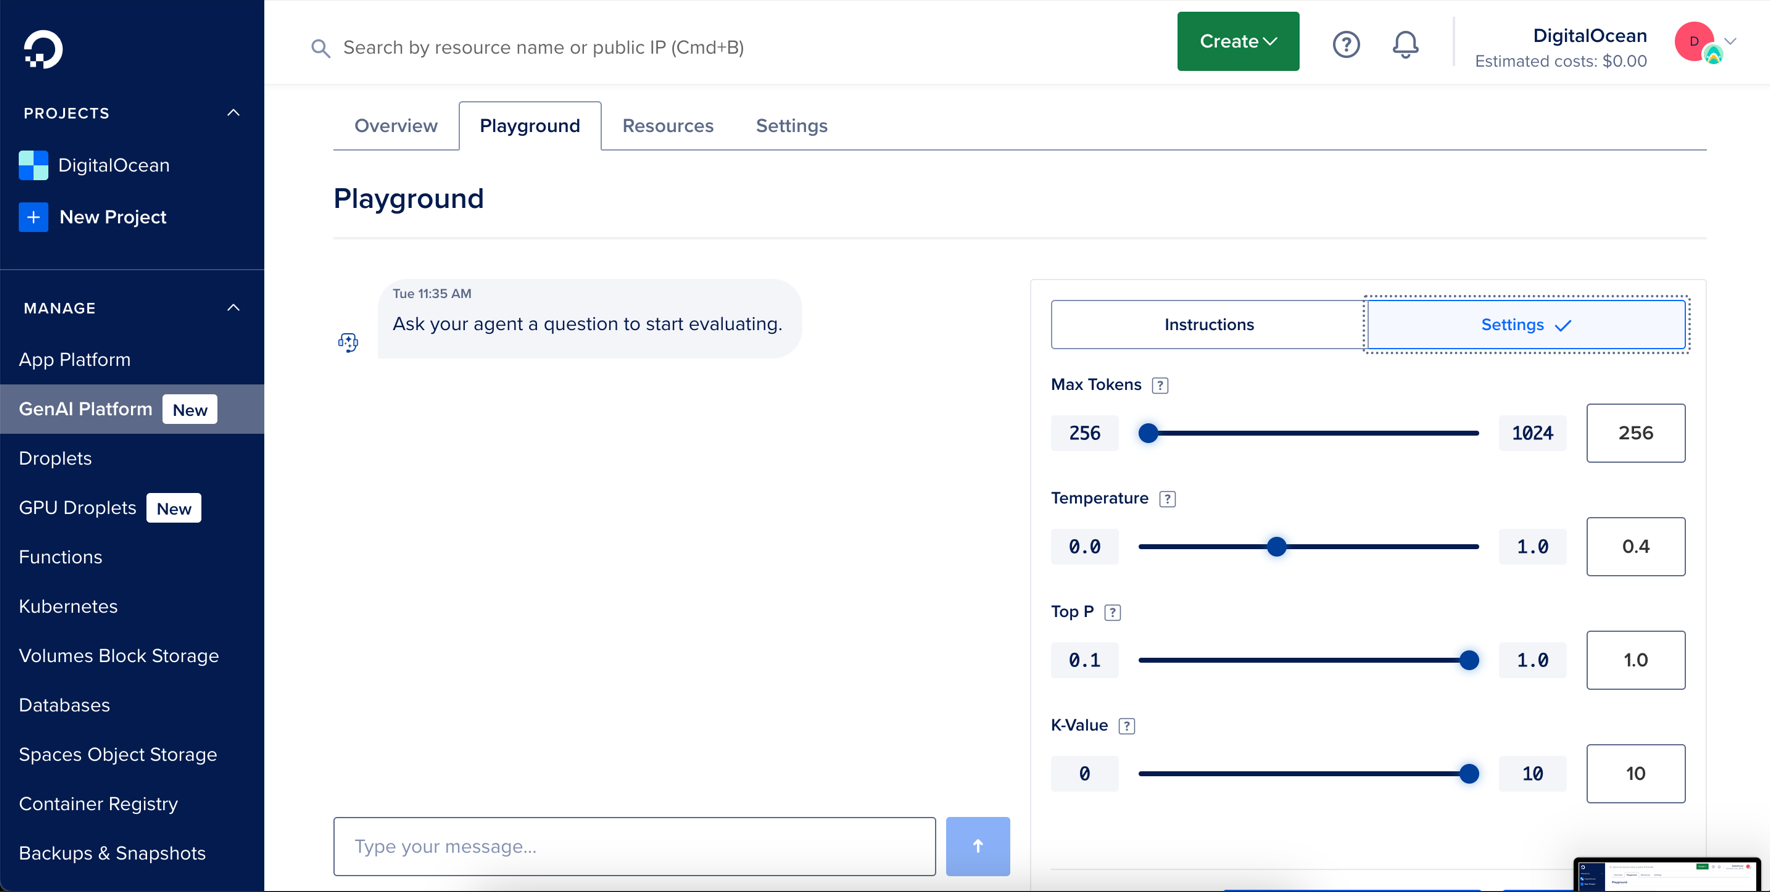Open the notifications bell icon
The width and height of the screenshot is (1770, 892).
tap(1405, 44)
